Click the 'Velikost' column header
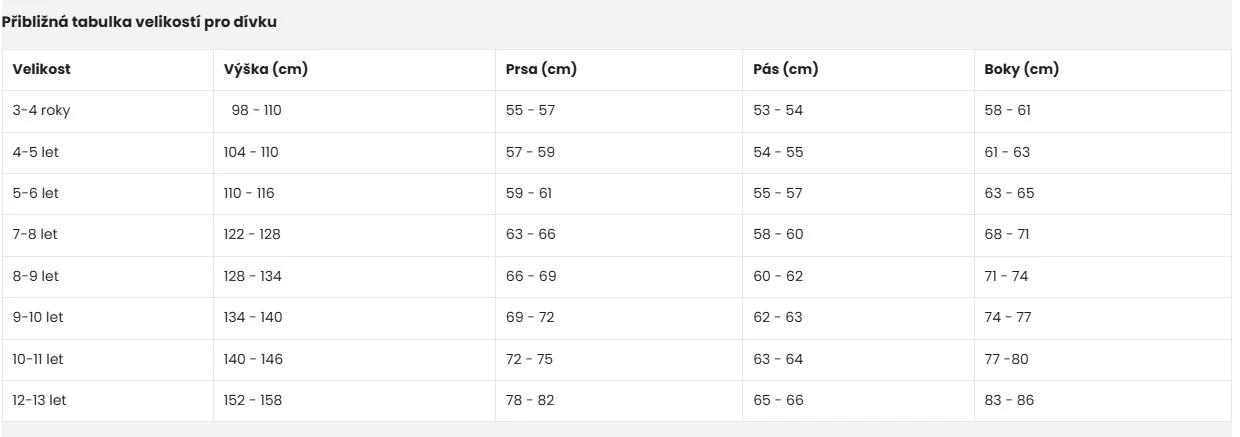1240x437 pixels. pos(41,70)
